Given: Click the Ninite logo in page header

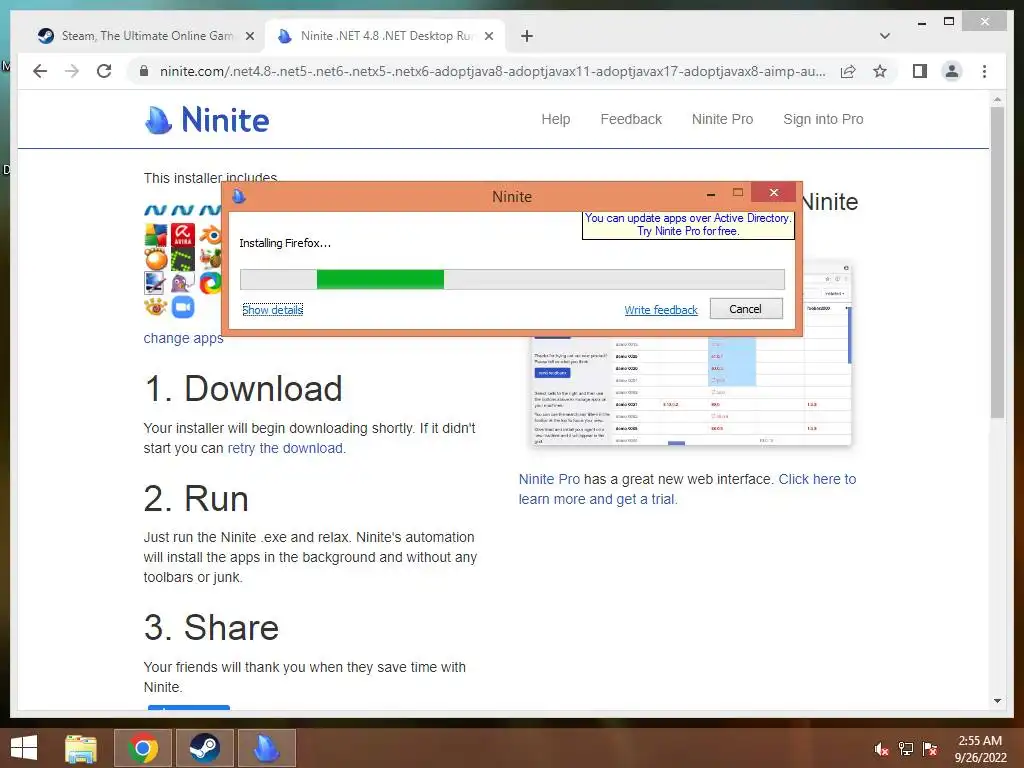Looking at the screenshot, I should [206, 120].
